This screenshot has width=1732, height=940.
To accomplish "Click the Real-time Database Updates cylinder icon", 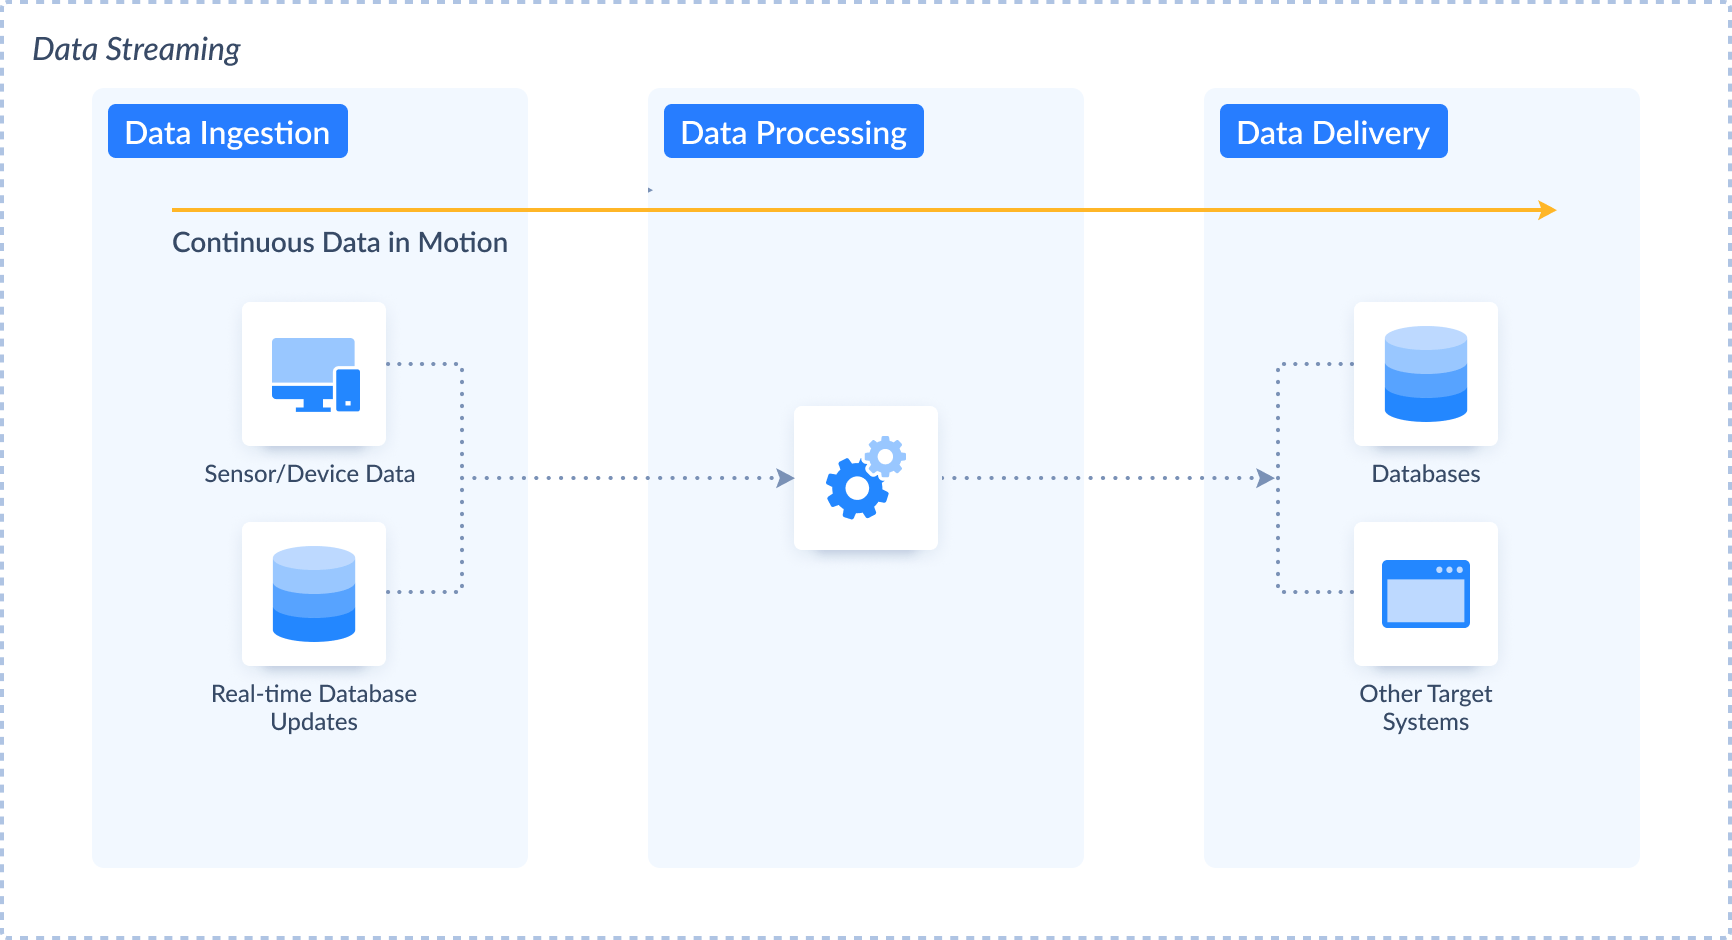I will [x=313, y=593].
